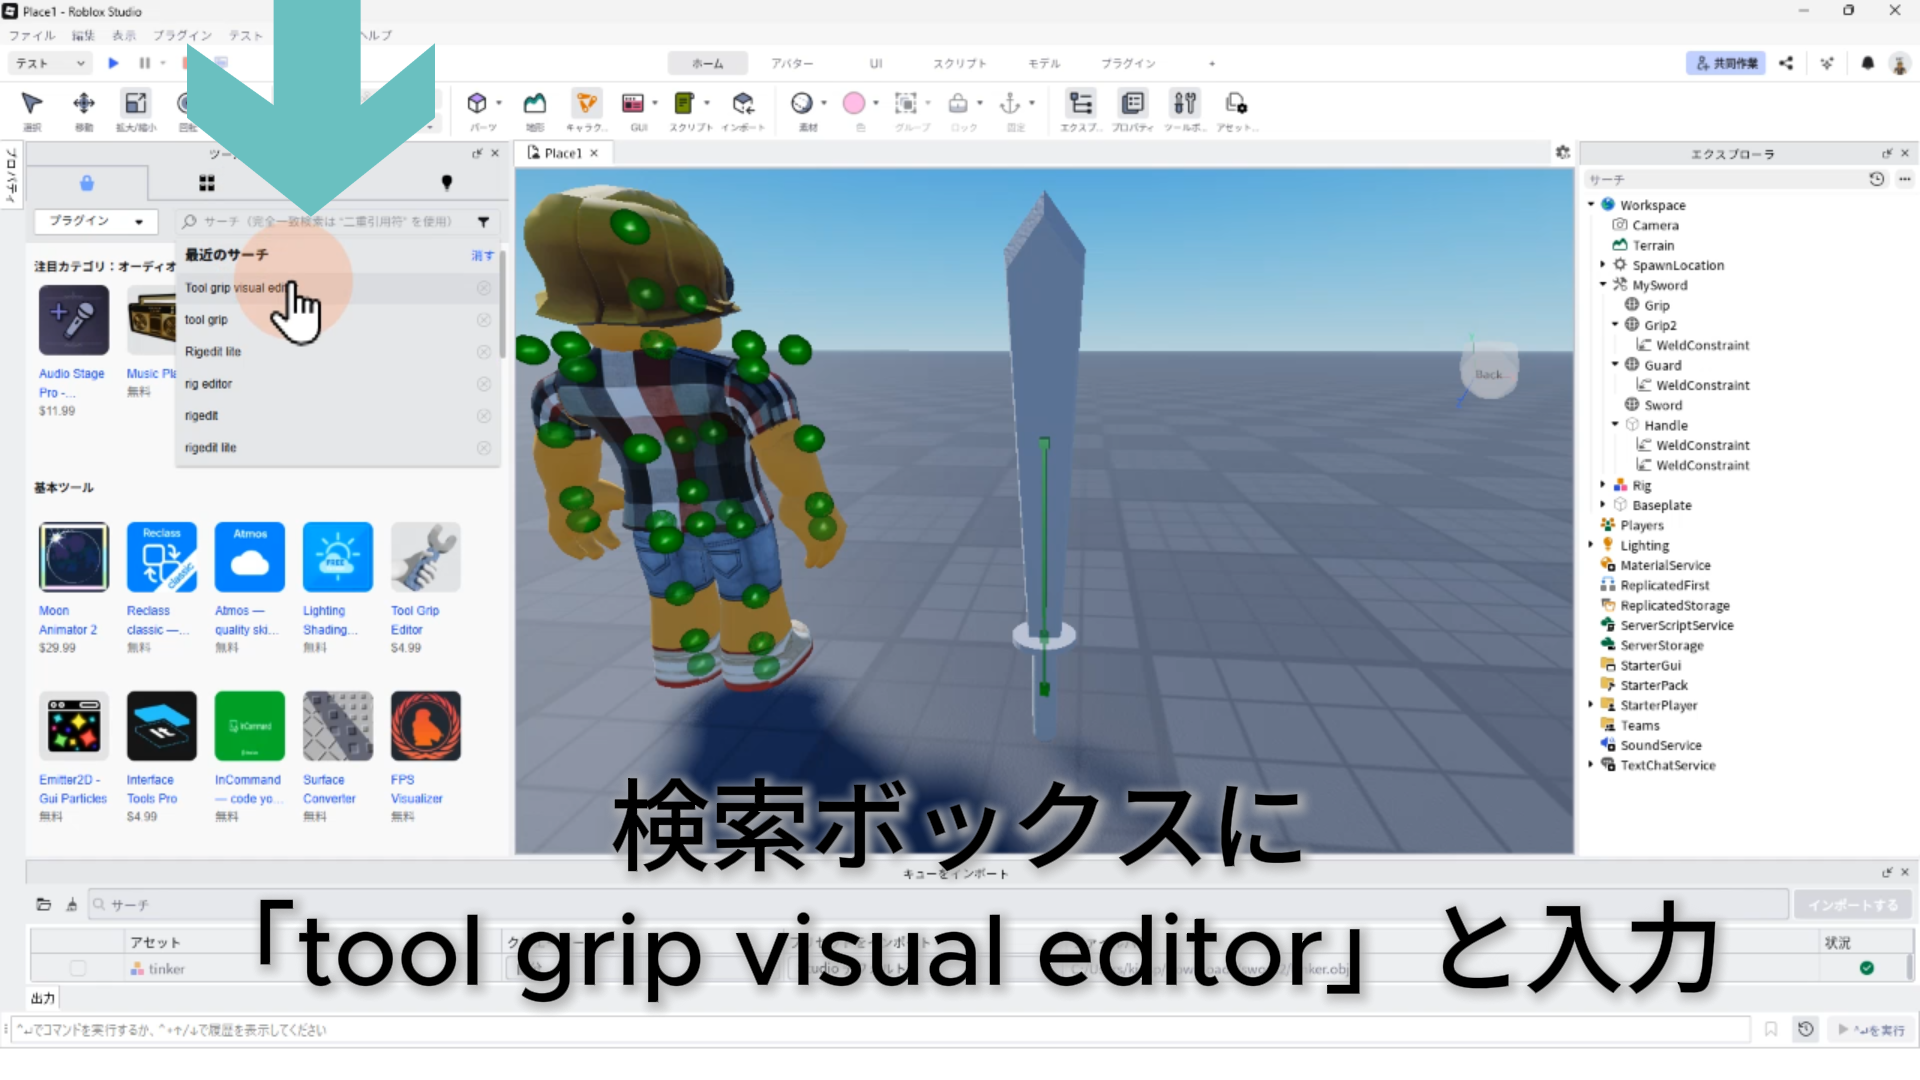1920x1080 pixels.
Task: Select the Move (移動) tool
Action: (84, 104)
